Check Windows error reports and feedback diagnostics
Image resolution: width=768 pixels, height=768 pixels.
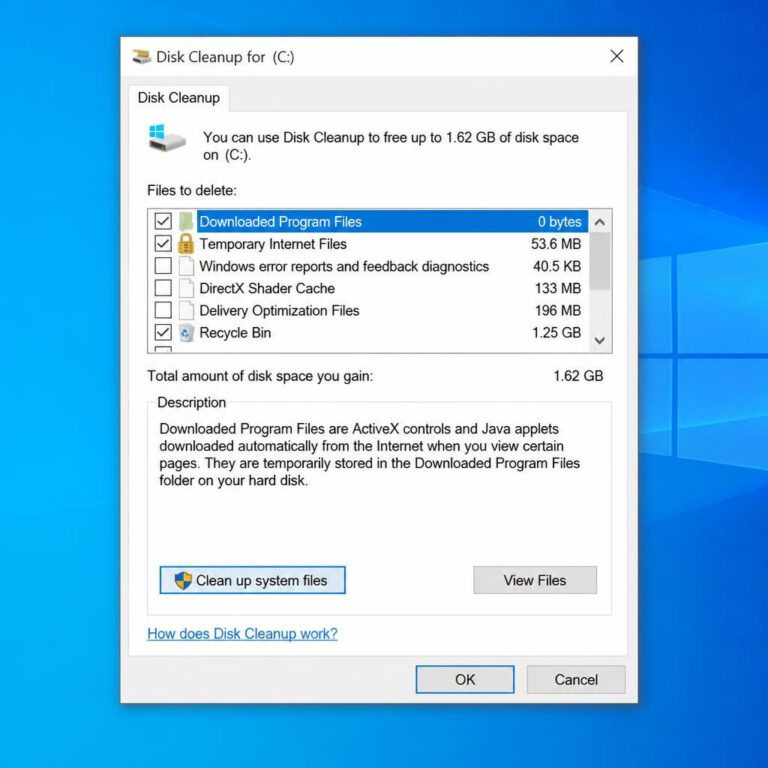[163, 266]
